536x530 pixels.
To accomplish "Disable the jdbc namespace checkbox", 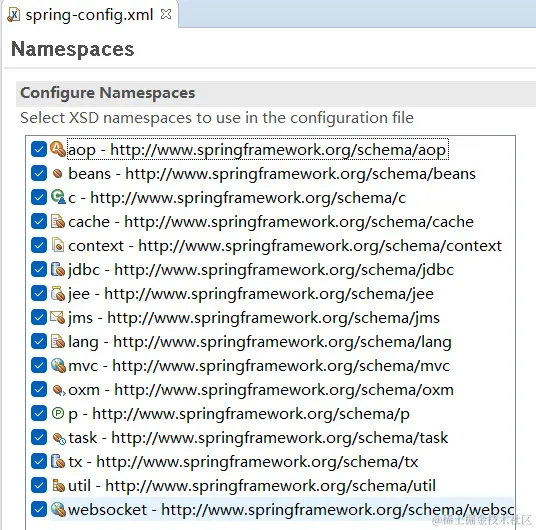I will pos(39,269).
